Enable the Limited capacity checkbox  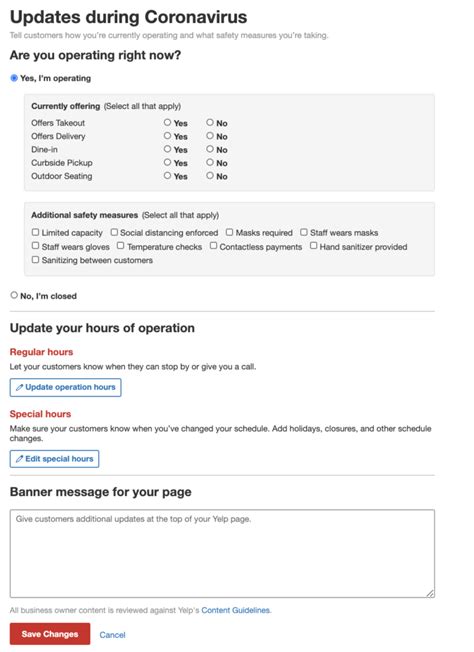[x=35, y=232]
